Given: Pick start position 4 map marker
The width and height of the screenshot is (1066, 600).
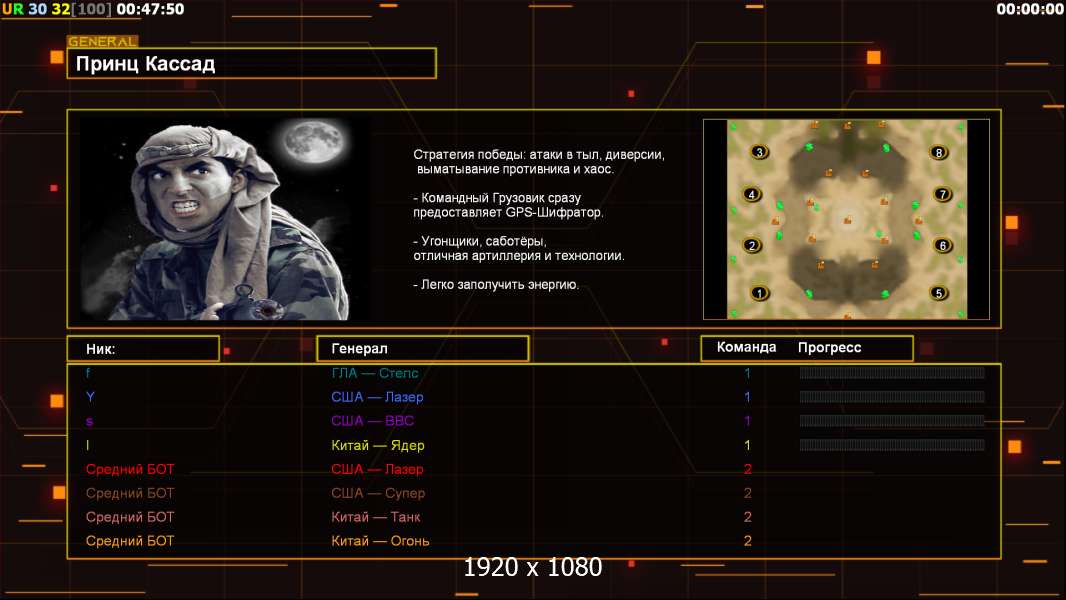Looking at the screenshot, I should (753, 194).
